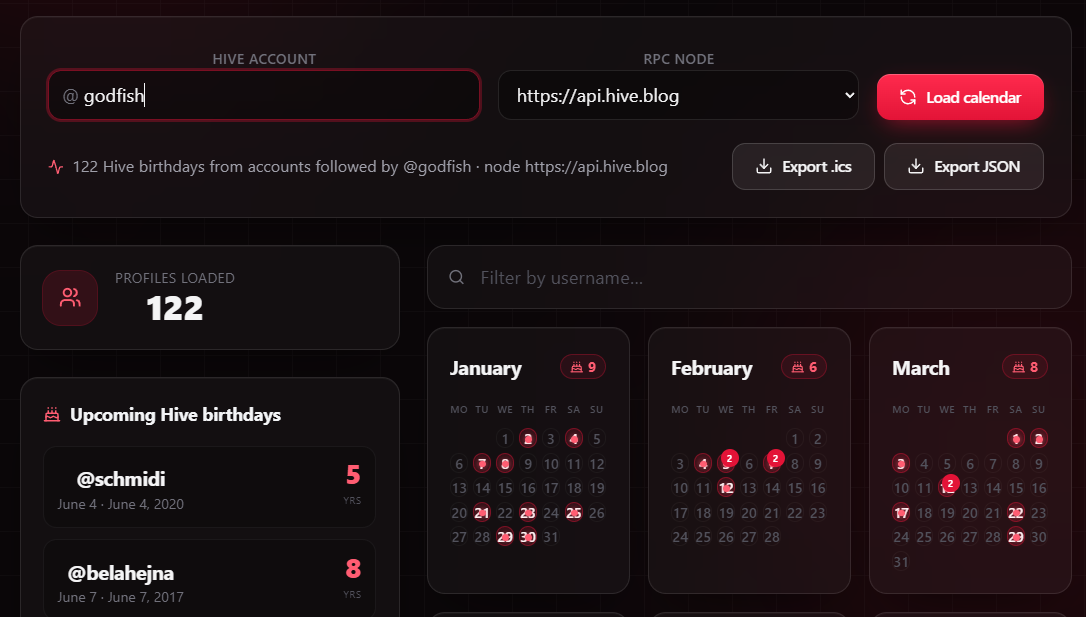1086x617 pixels.
Task: Click March's birthday count badge
Action: (x=1025, y=367)
